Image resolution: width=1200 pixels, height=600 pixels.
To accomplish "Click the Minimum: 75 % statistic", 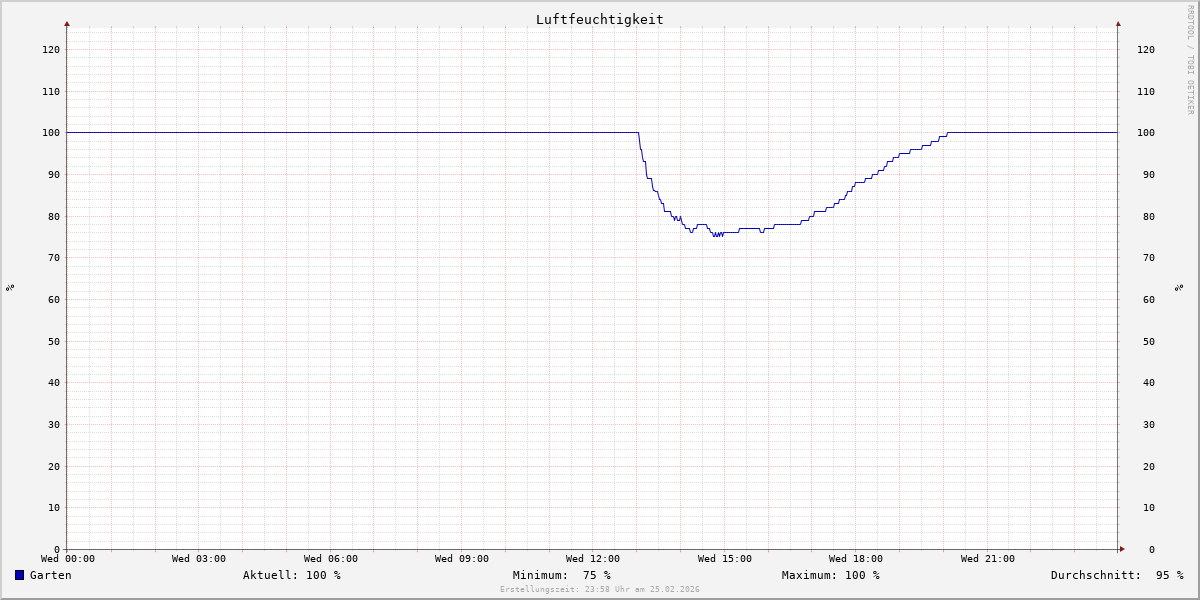I will 561,575.
